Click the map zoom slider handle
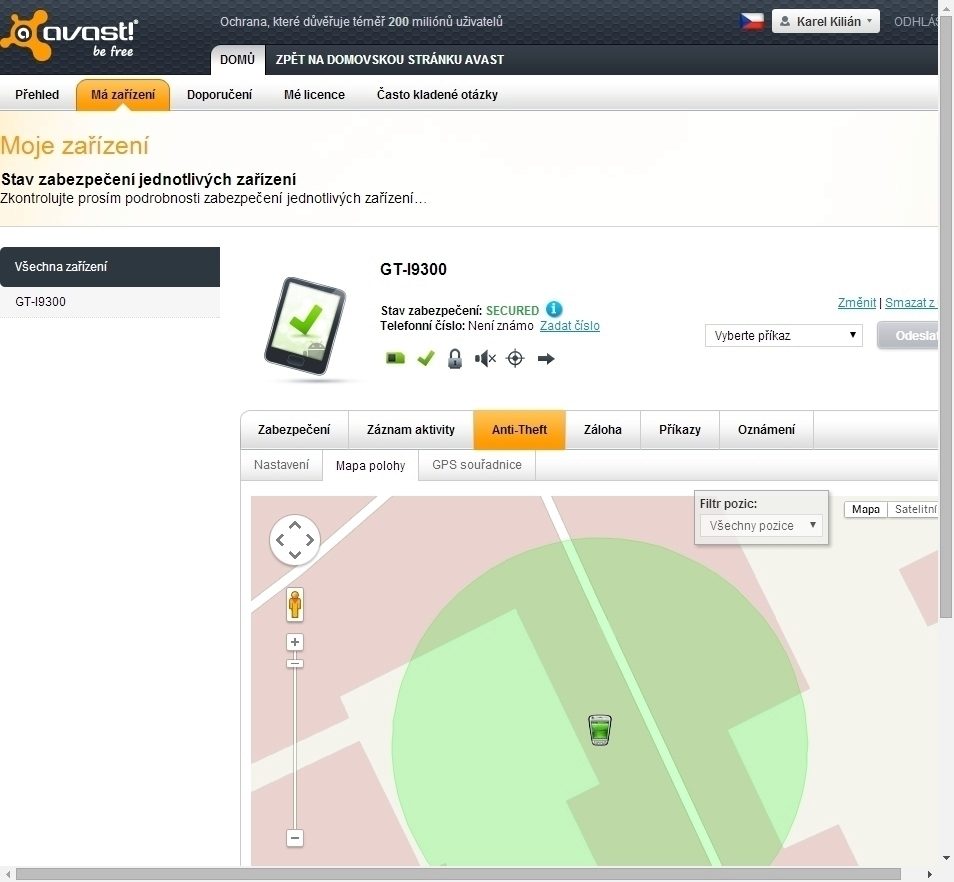The height and width of the screenshot is (882, 954). 295,663
